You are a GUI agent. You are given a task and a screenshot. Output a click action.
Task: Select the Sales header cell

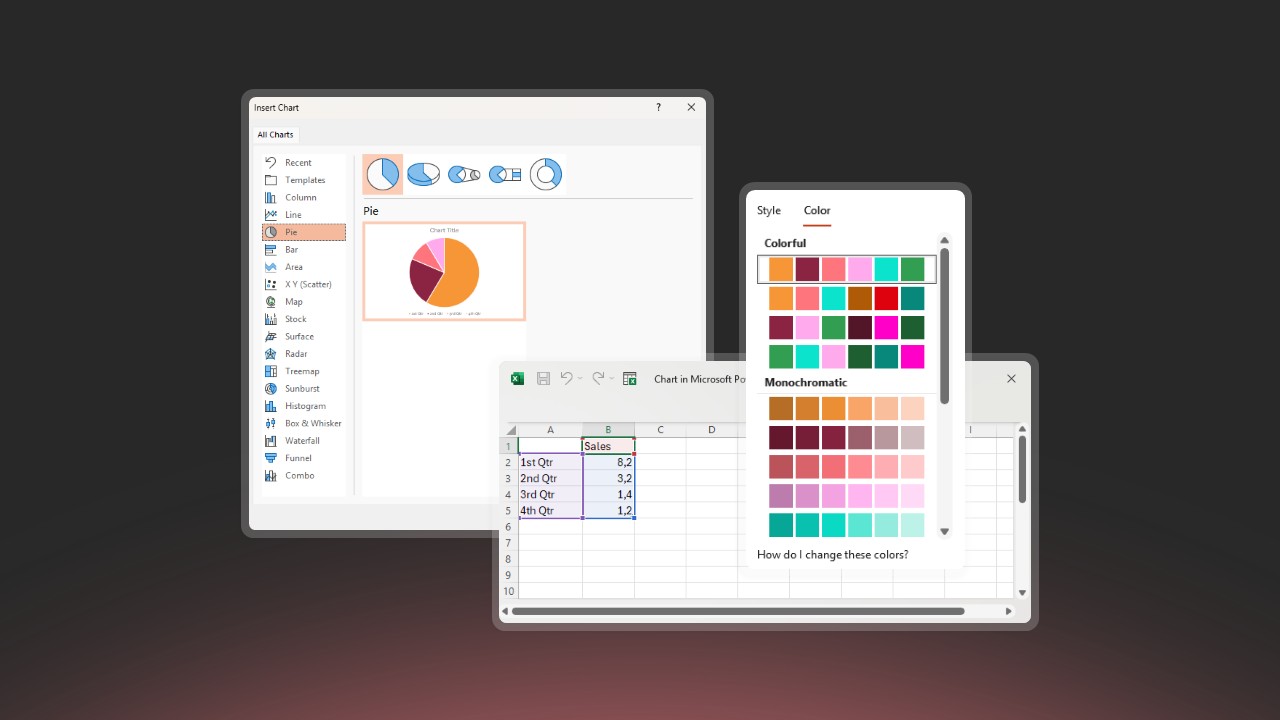pos(608,446)
